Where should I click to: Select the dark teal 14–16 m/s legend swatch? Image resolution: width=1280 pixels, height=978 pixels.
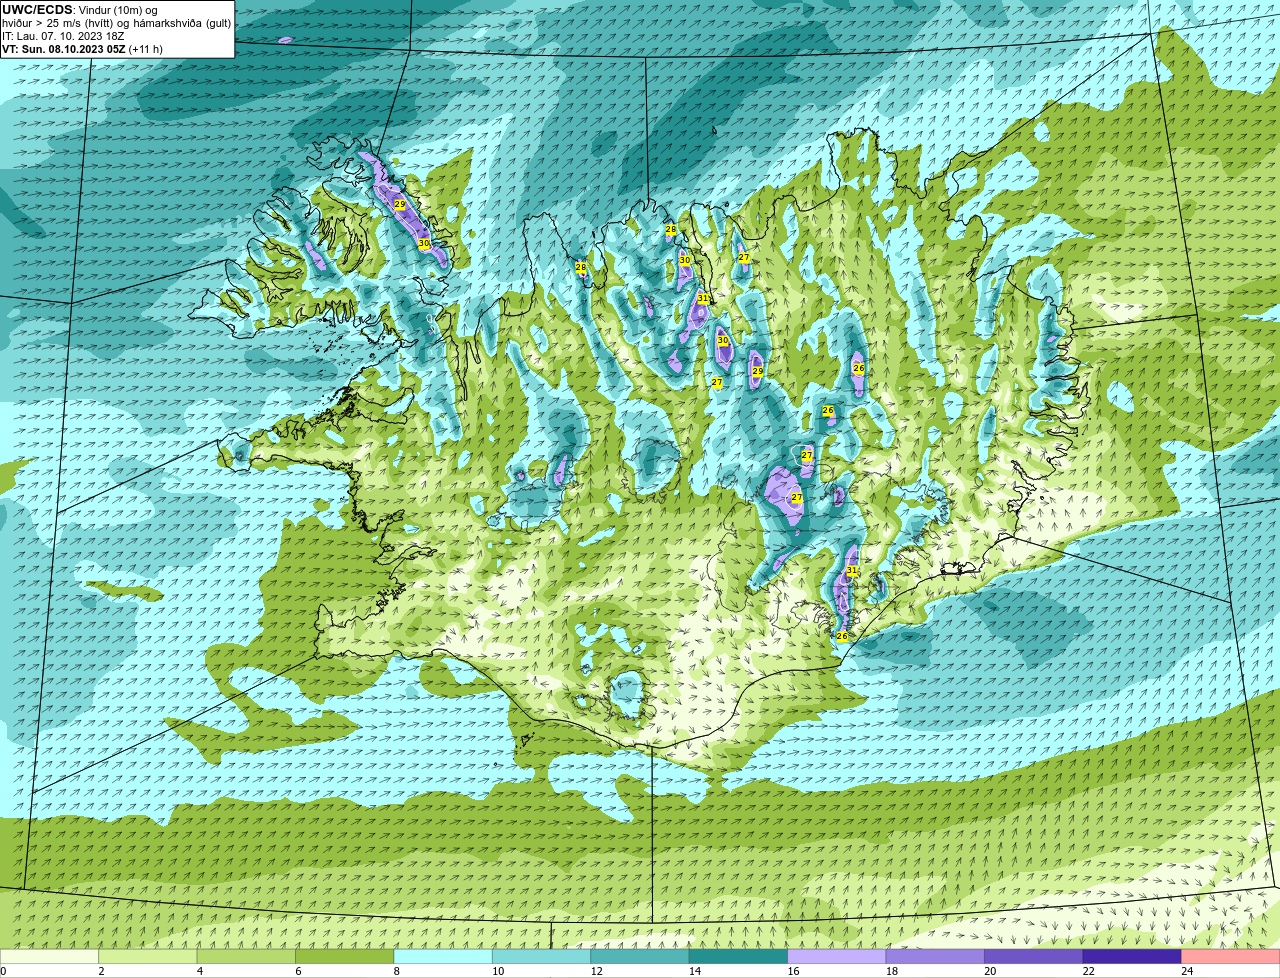tap(739, 956)
